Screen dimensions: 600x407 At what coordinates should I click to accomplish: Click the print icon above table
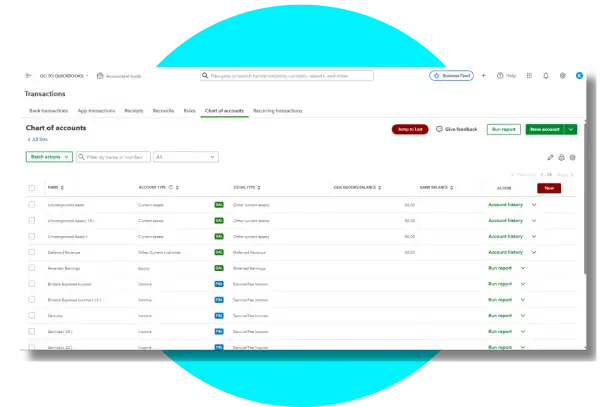561,157
